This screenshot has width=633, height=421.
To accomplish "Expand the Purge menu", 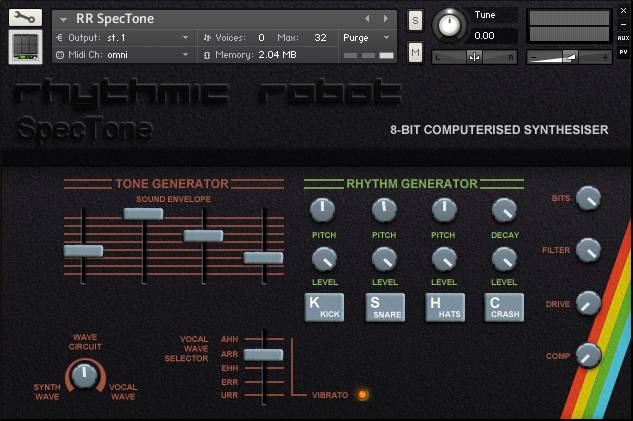I will point(366,37).
